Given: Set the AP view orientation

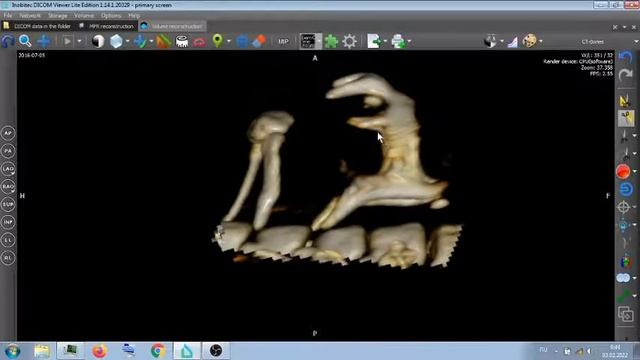Looking at the screenshot, I should pos(8,133).
